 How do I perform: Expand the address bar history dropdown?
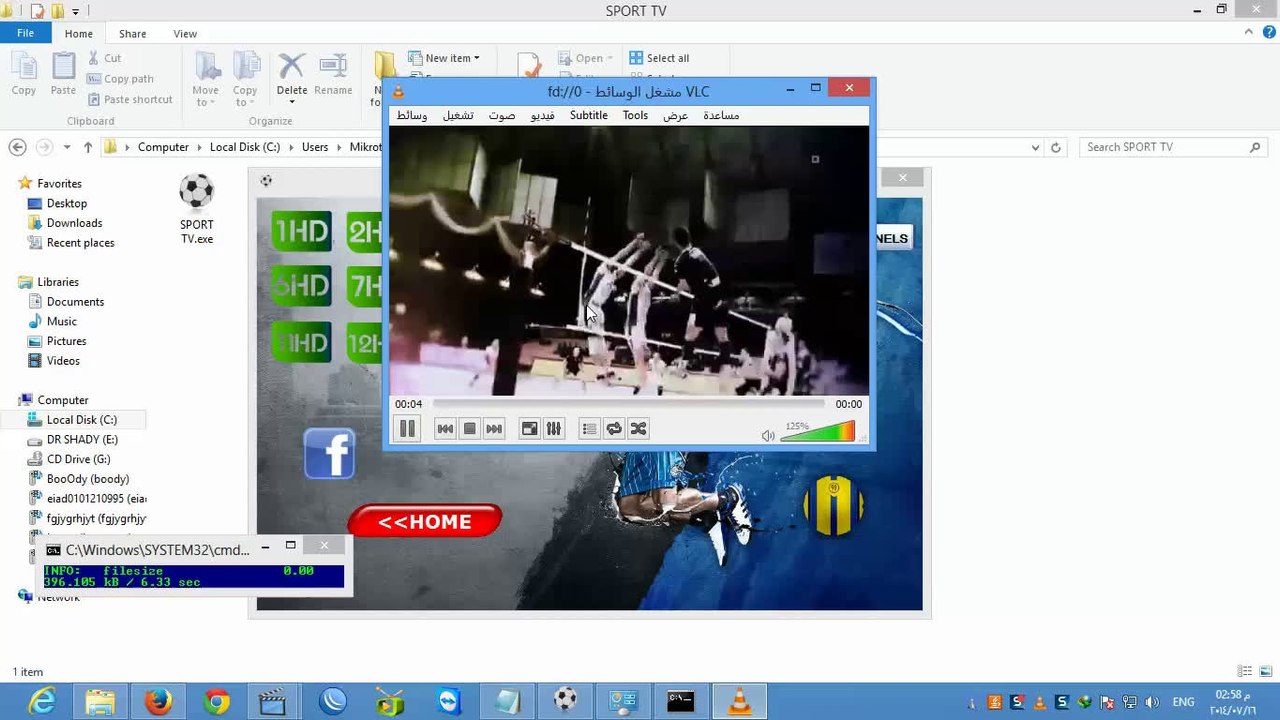point(1035,147)
